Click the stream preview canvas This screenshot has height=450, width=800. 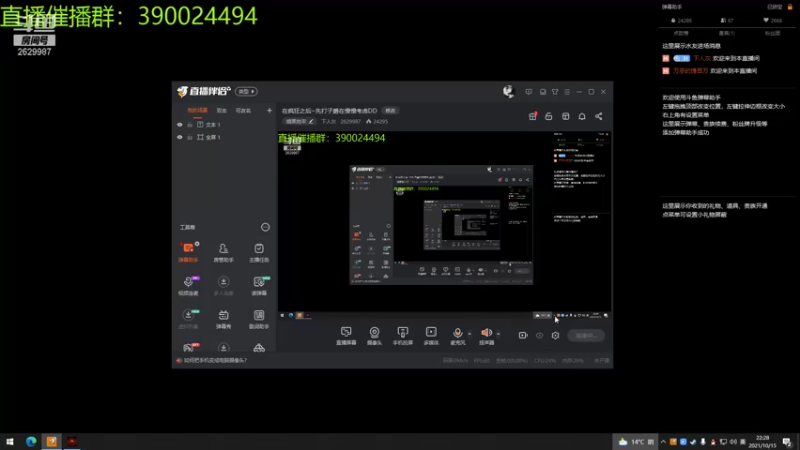(x=444, y=225)
